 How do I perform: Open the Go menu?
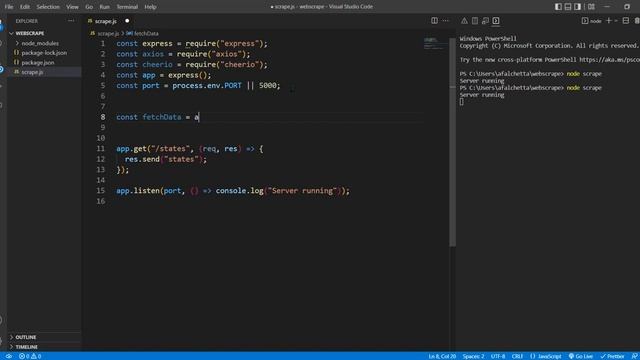point(89,7)
